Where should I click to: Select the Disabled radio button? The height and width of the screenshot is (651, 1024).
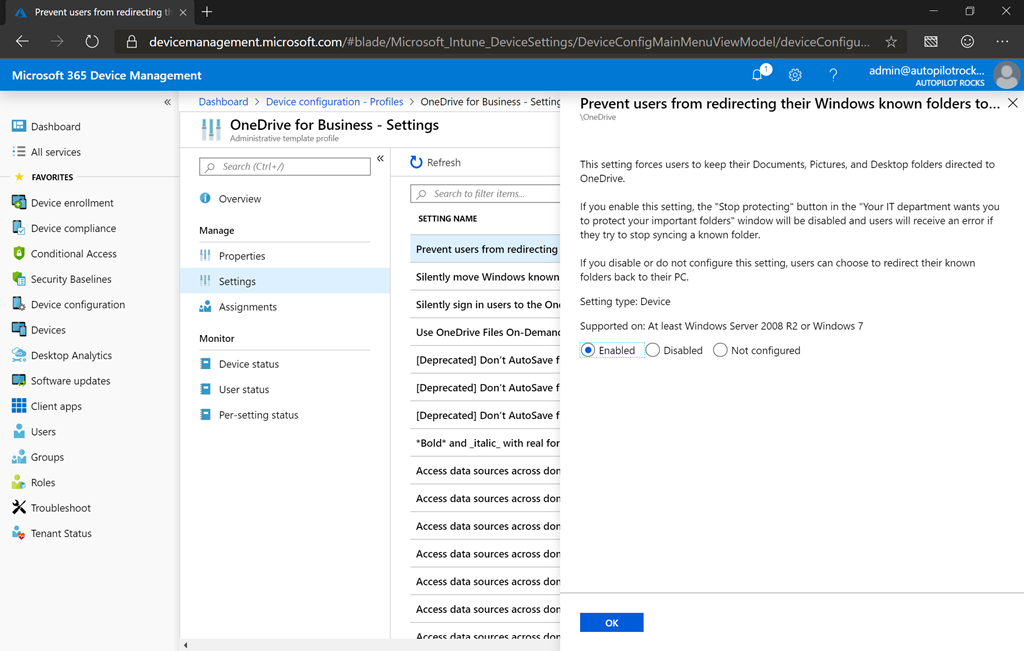[653, 350]
